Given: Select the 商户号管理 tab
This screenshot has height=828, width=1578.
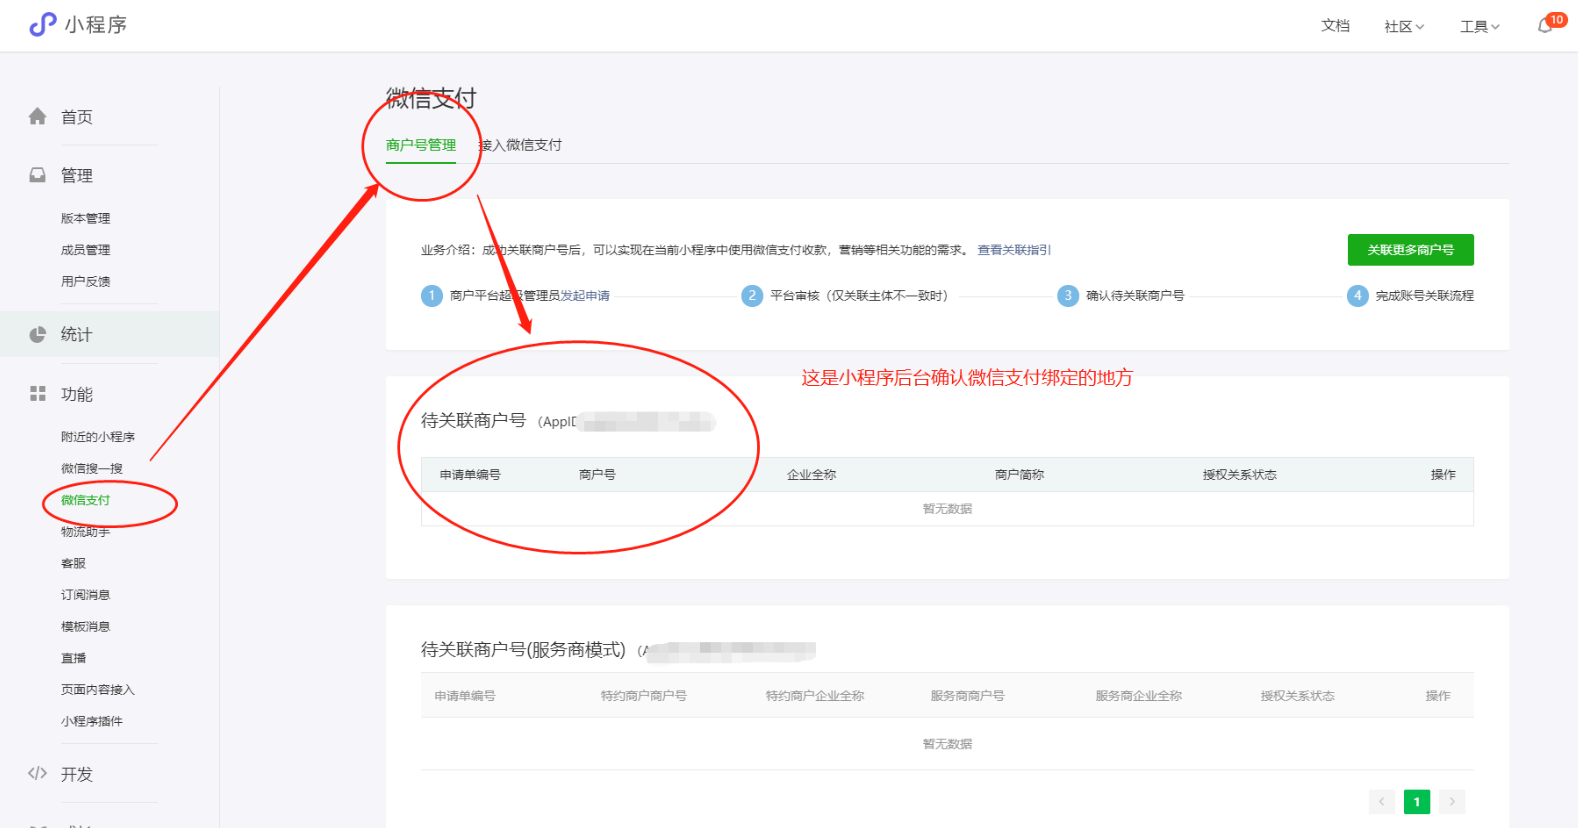Looking at the screenshot, I should point(421,145).
